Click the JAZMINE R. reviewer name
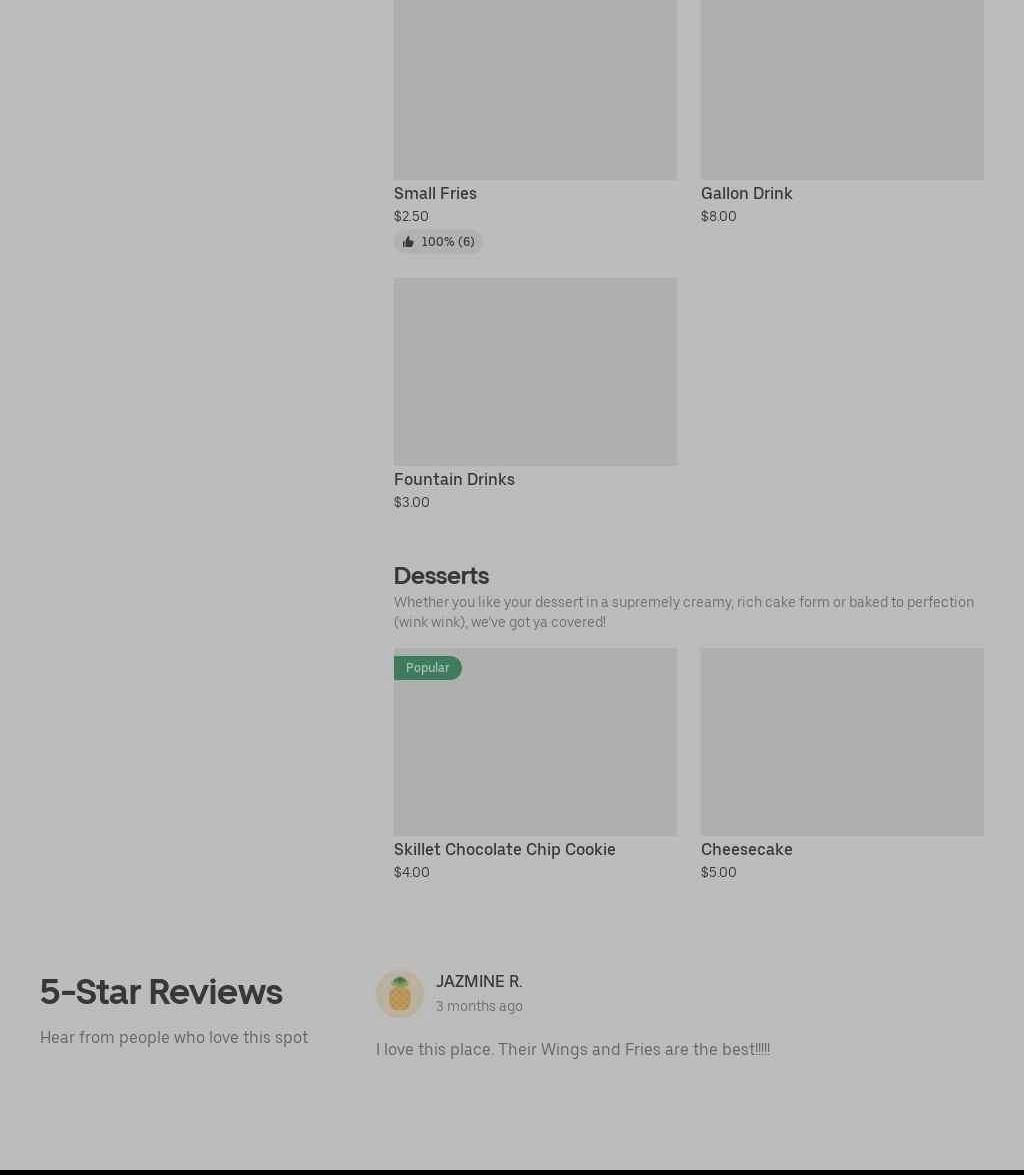 [479, 982]
